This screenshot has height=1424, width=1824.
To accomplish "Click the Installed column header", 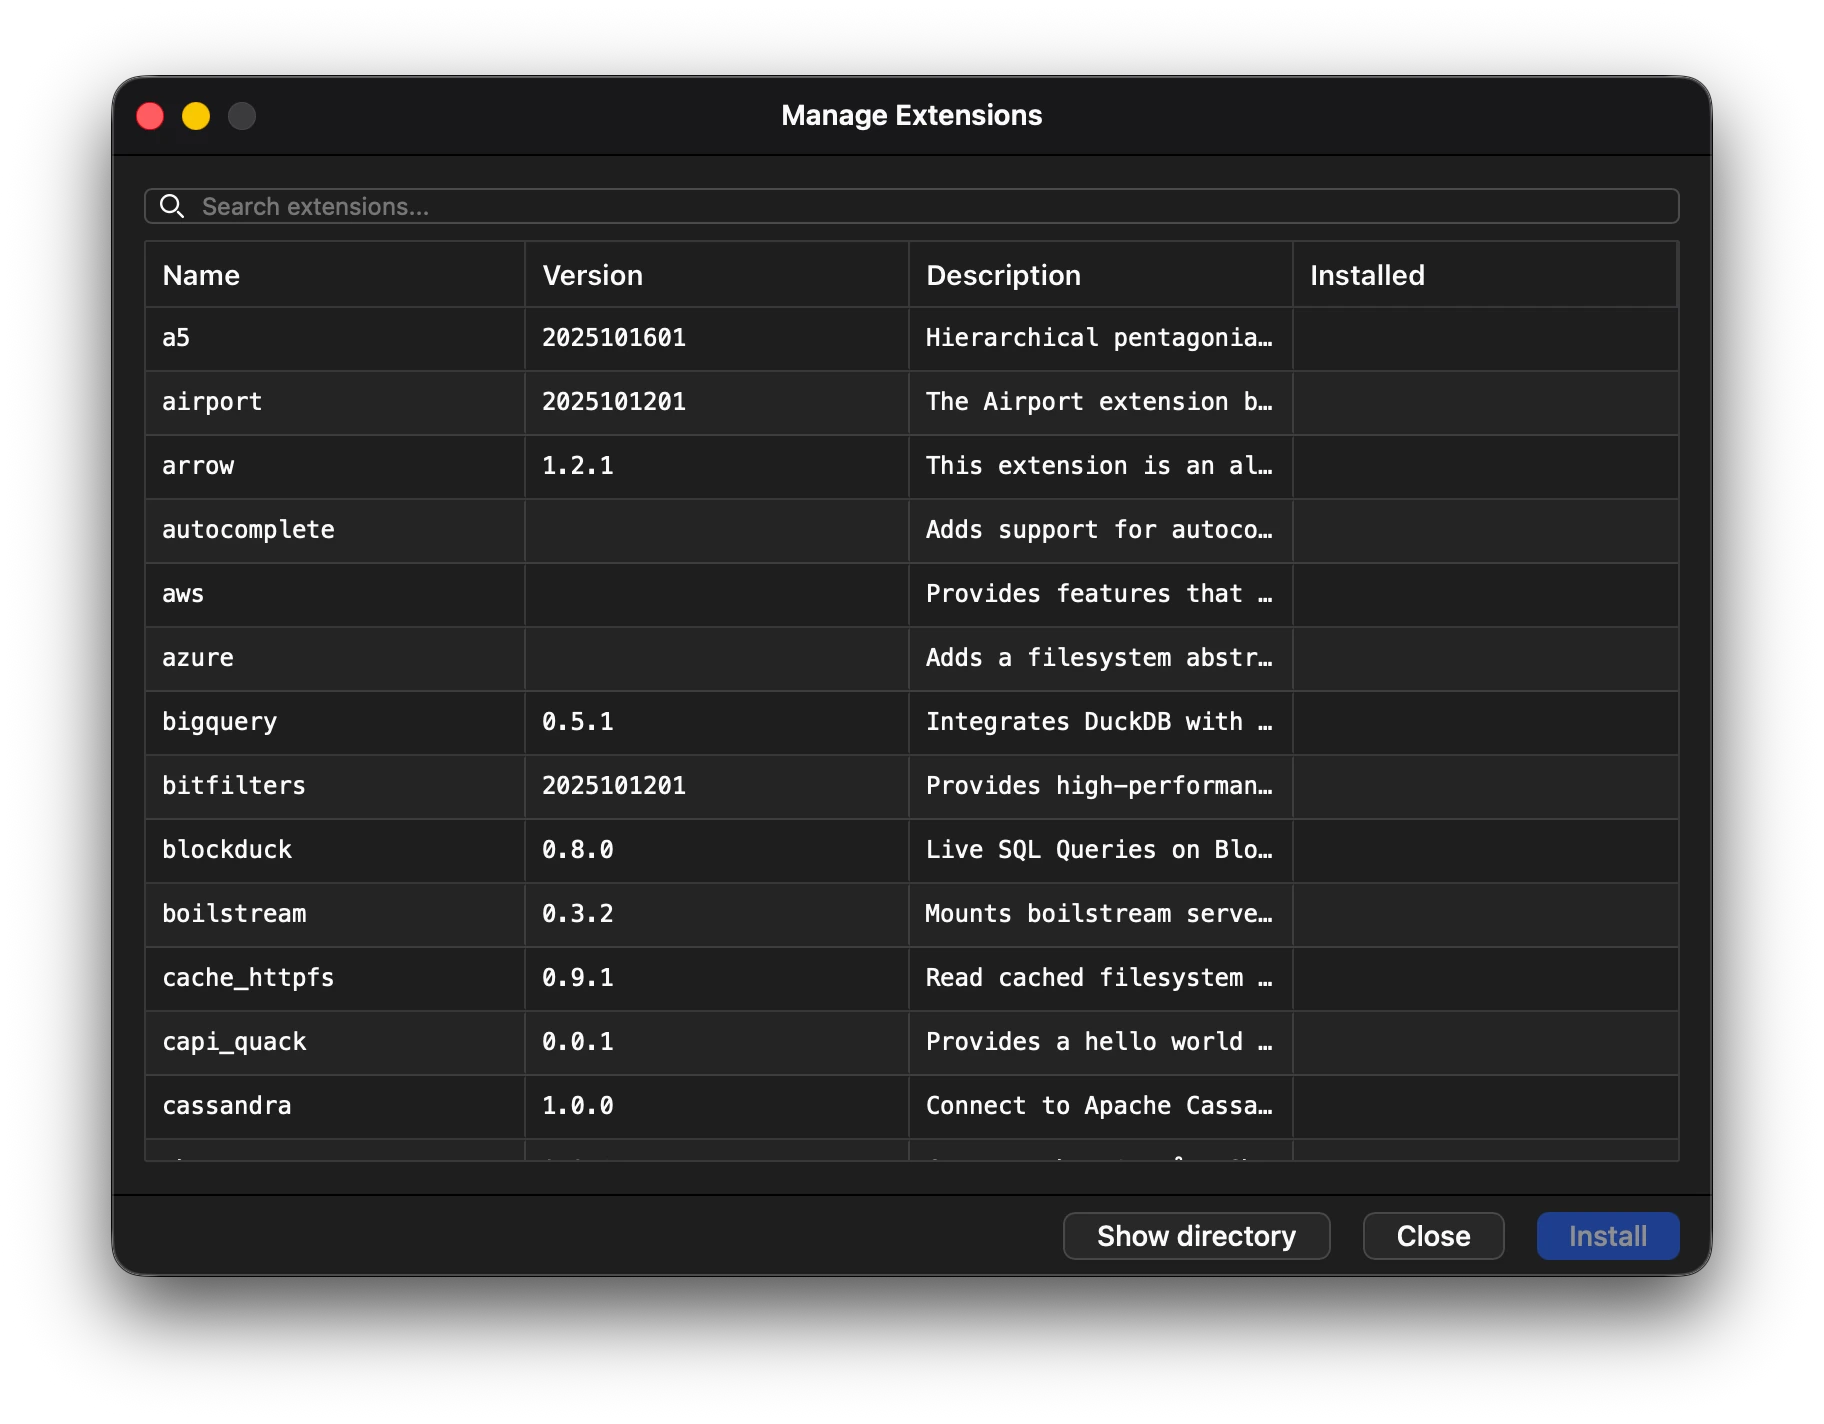I will [x=1366, y=275].
